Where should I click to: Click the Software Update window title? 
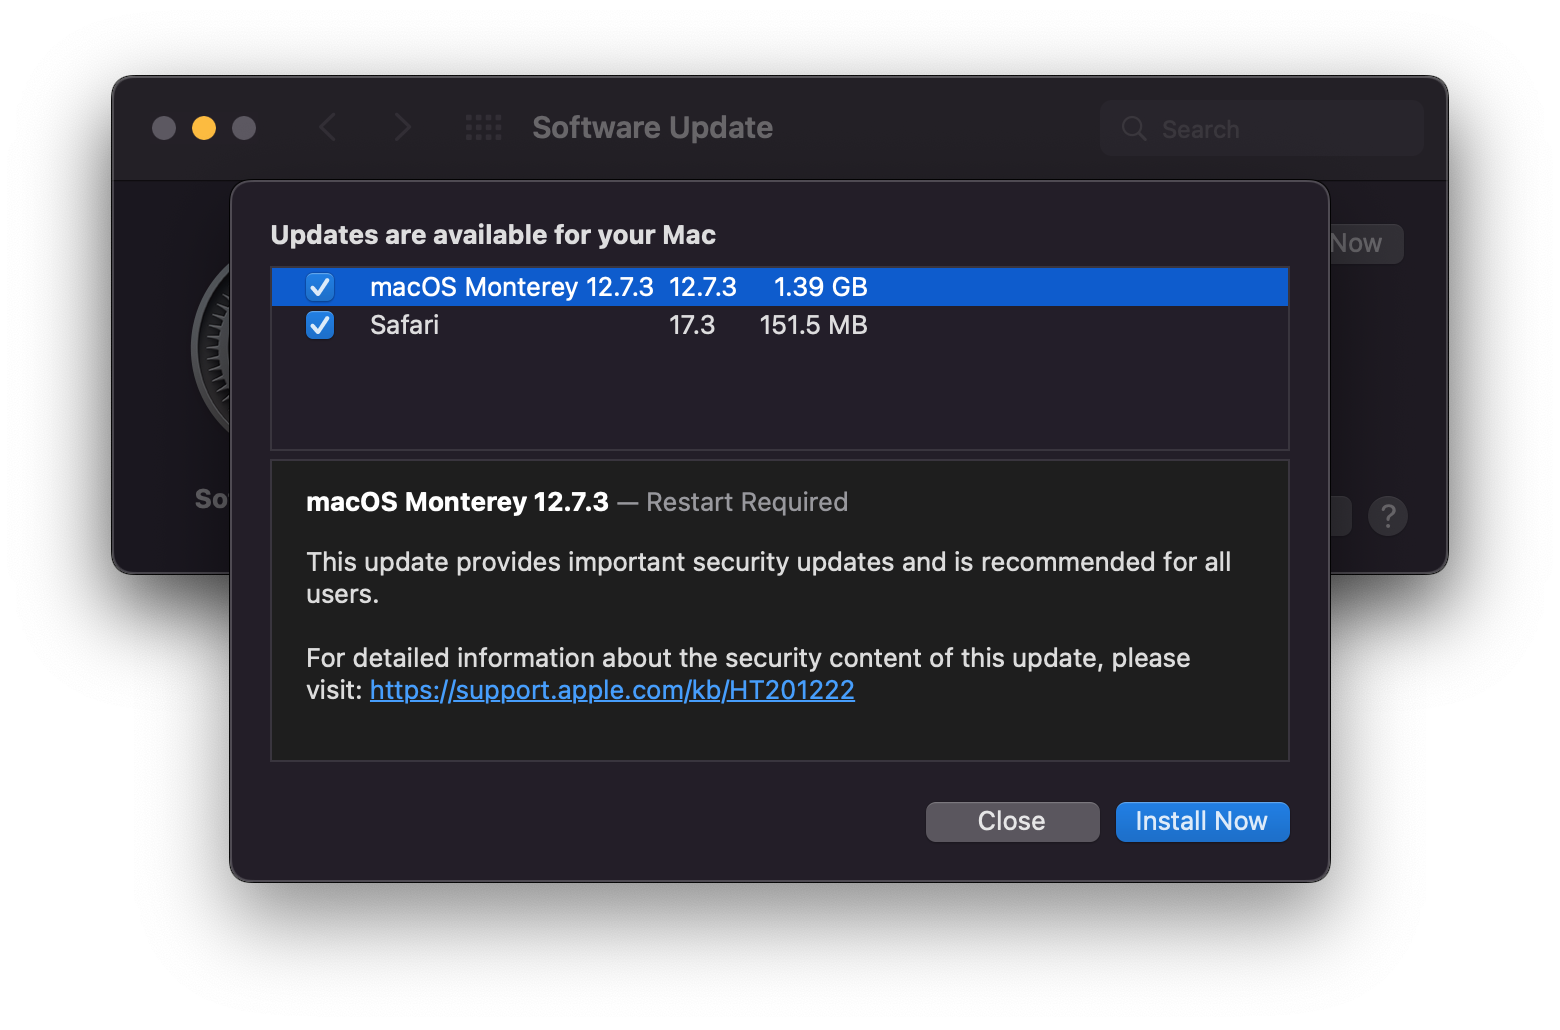[x=652, y=128]
